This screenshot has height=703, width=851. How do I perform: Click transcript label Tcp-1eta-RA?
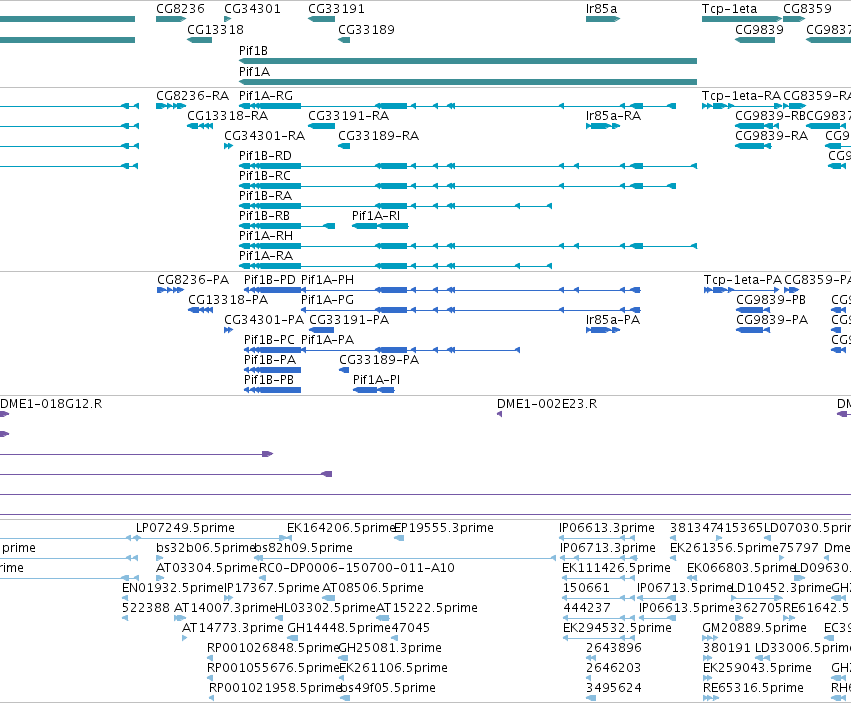click(x=741, y=96)
